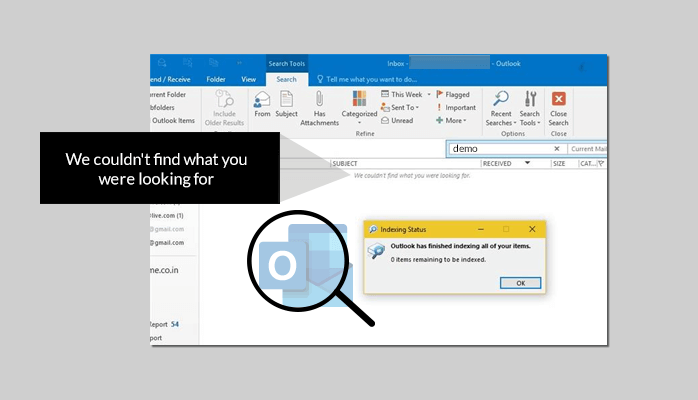Image resolution: width=698 pixels, height=400 pixels.
Task: Open Search Tools options
Action: coord(530,108)
